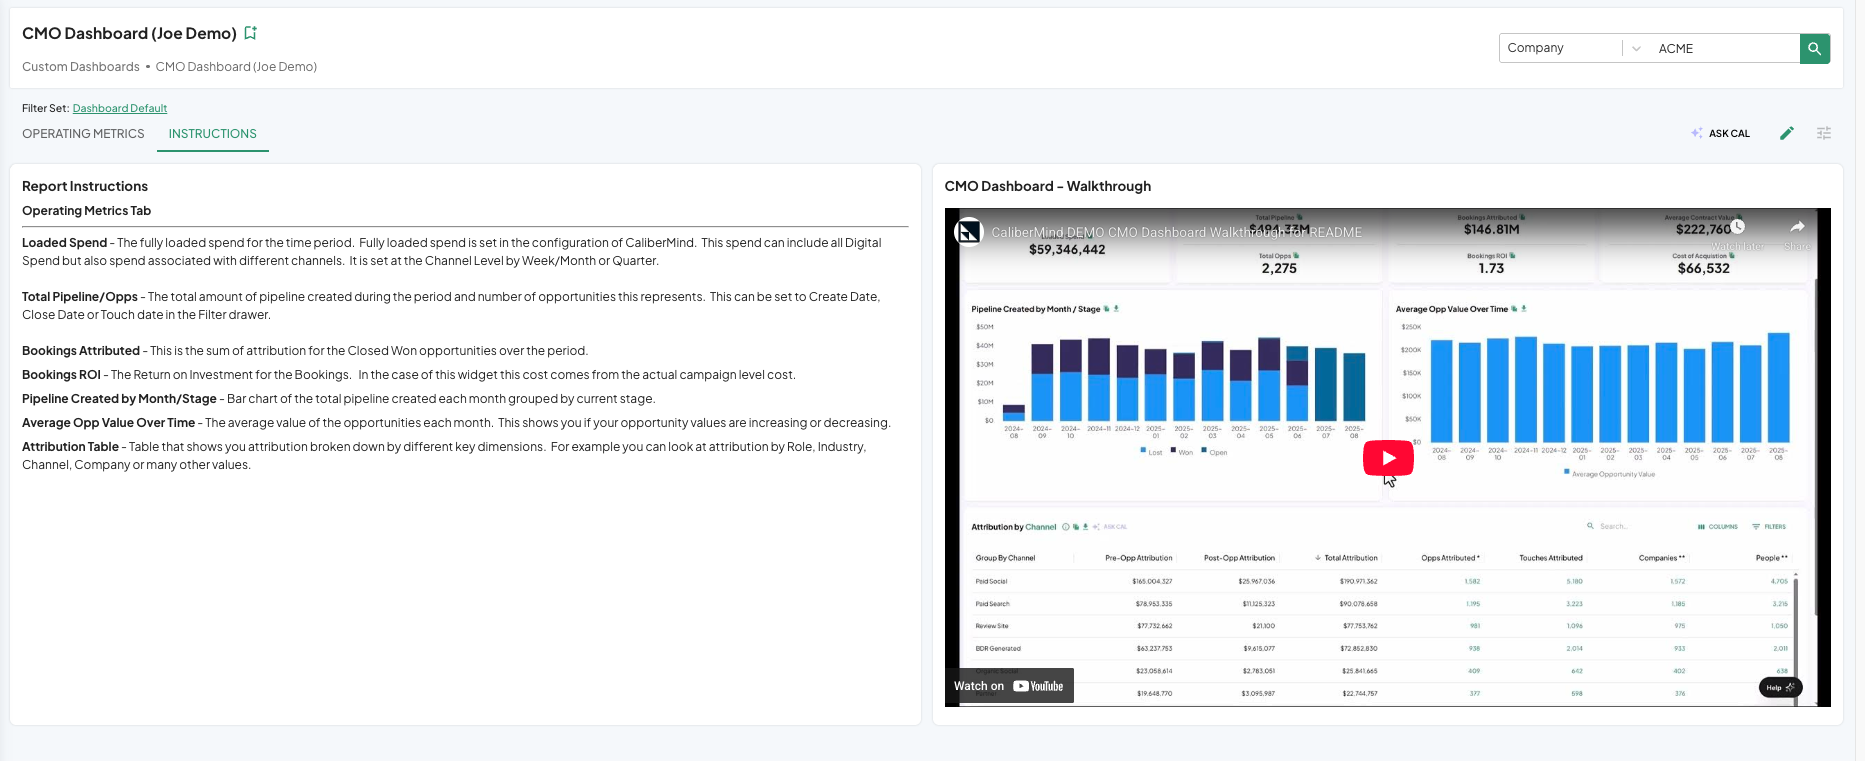This screenshot has width=1865, height=761.
Task: Click the 'Bookings Attributed' term
Action: pyautogui.click(x=81, y=351)
